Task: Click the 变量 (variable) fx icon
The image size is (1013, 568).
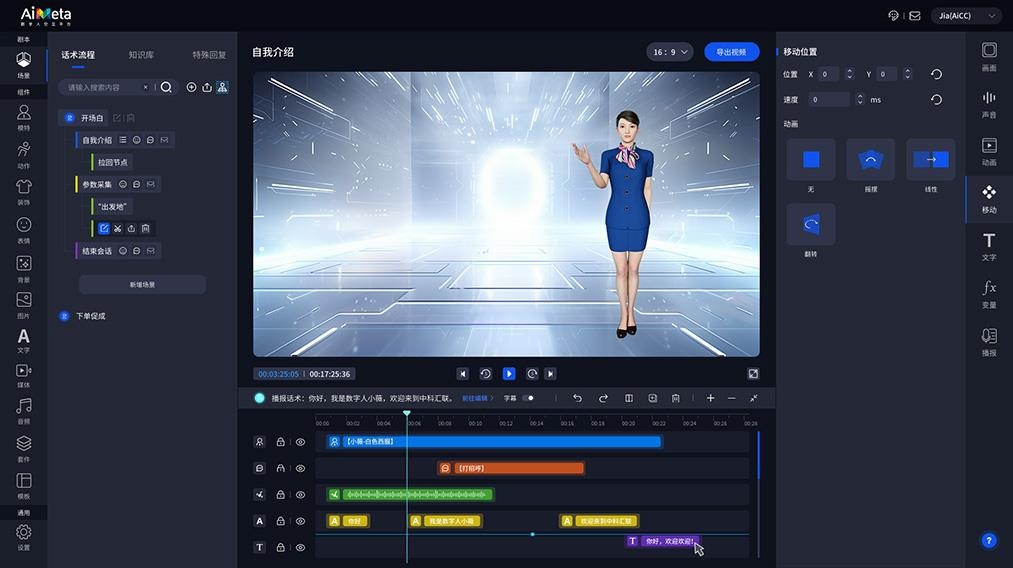Action: point(988,291)
